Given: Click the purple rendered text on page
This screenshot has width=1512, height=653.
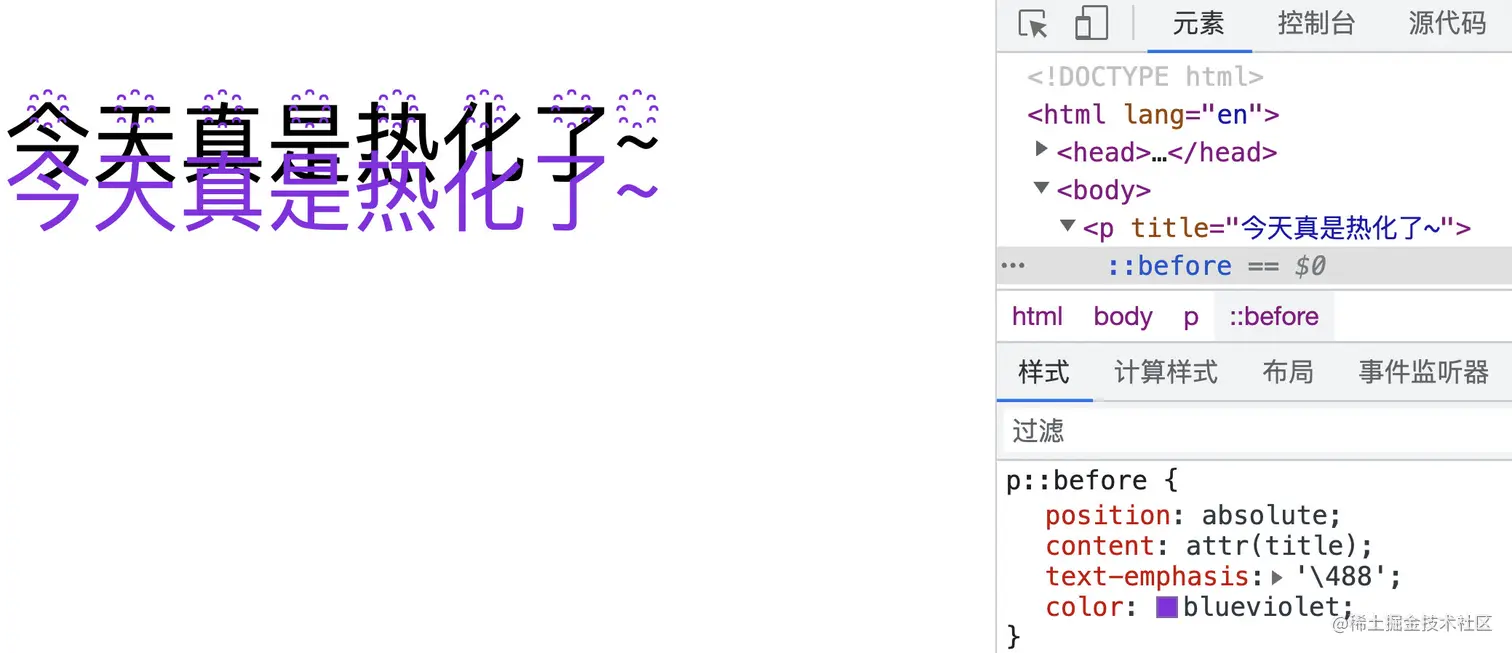Looking at the screenshot, I should point(333,190).
